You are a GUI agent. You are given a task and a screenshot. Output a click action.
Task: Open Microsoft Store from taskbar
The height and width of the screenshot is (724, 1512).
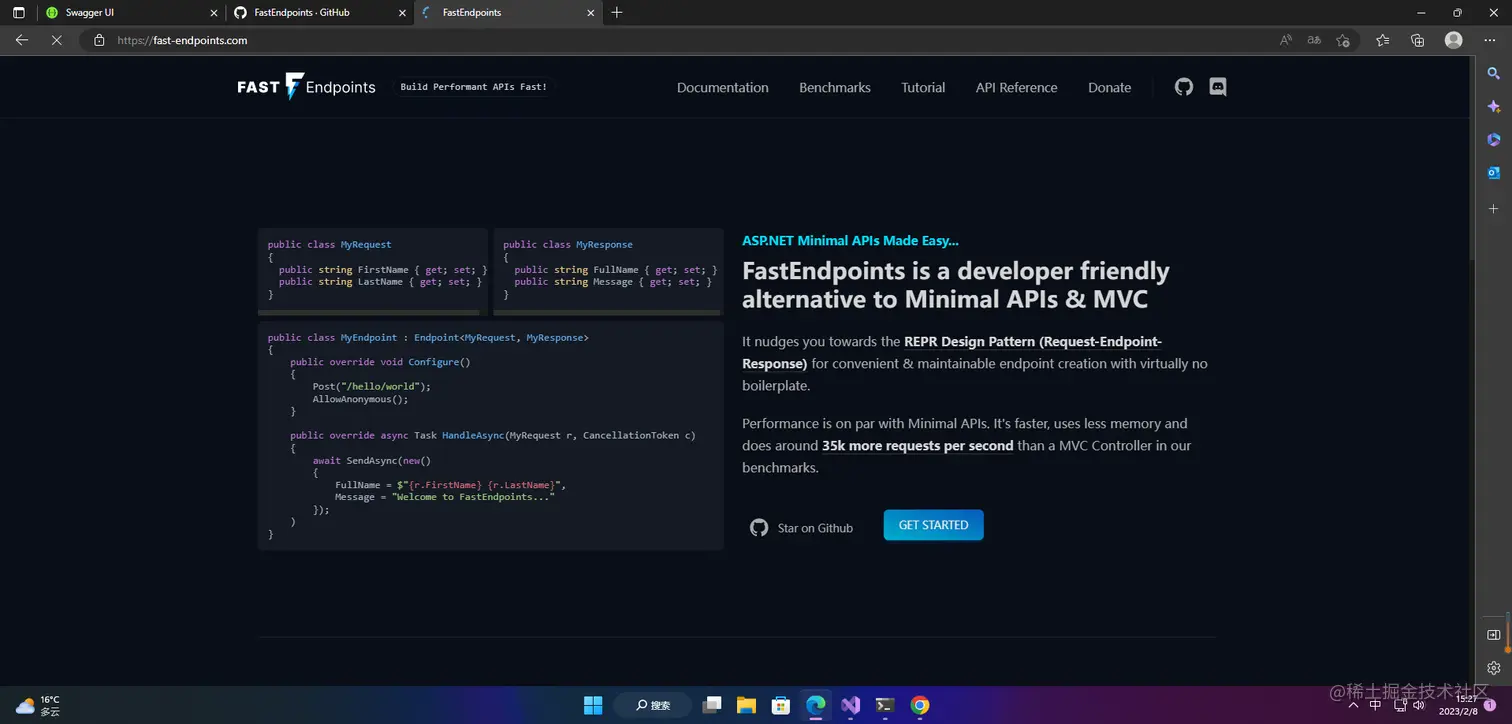781,705
